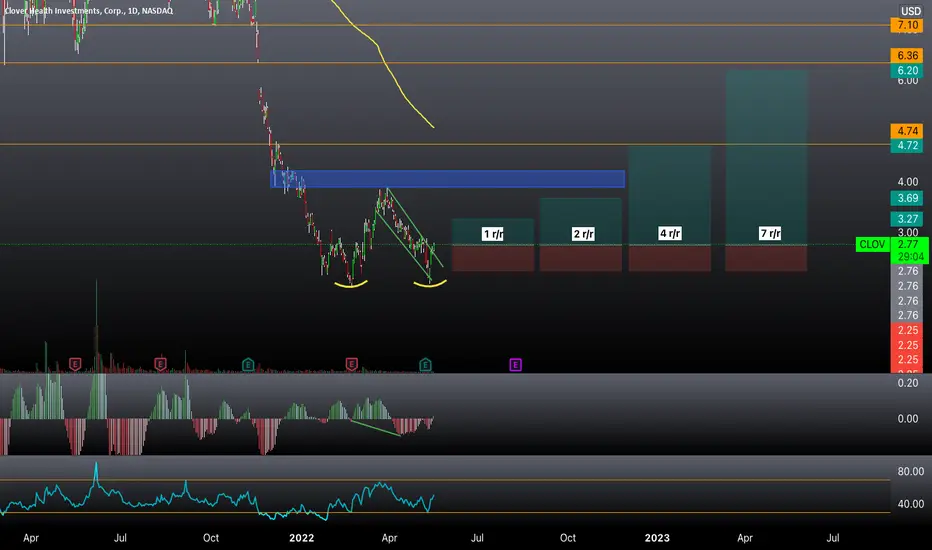Click the 3.00 price axis value
Screen dimensions: 932x550
pos(908,232)
